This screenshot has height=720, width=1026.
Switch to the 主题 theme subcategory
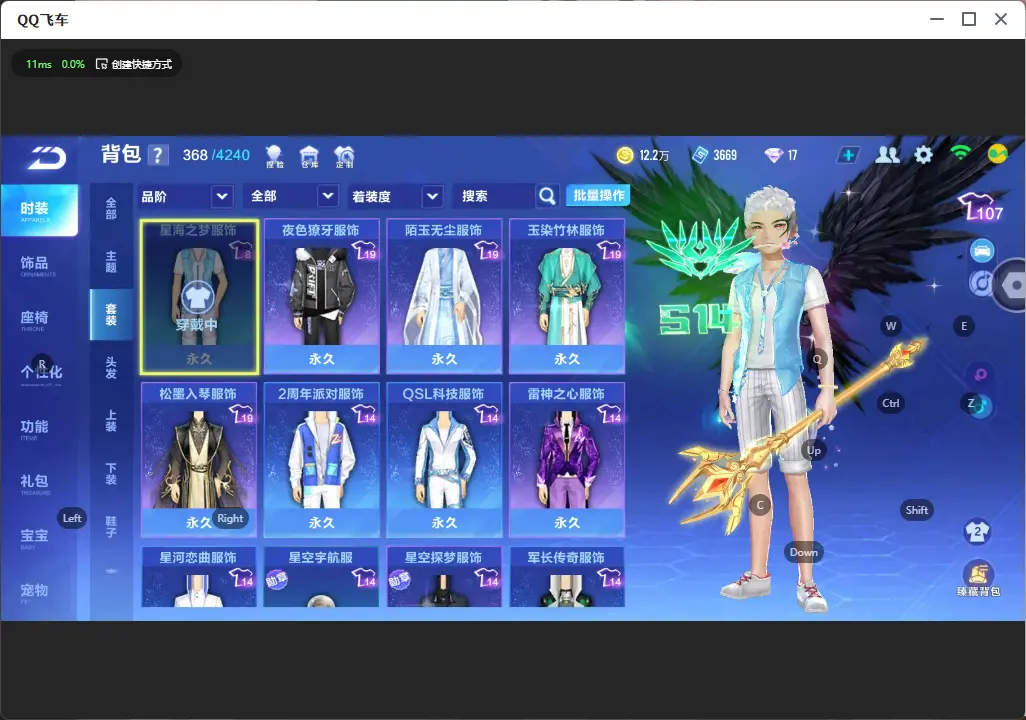coord(111,262)
